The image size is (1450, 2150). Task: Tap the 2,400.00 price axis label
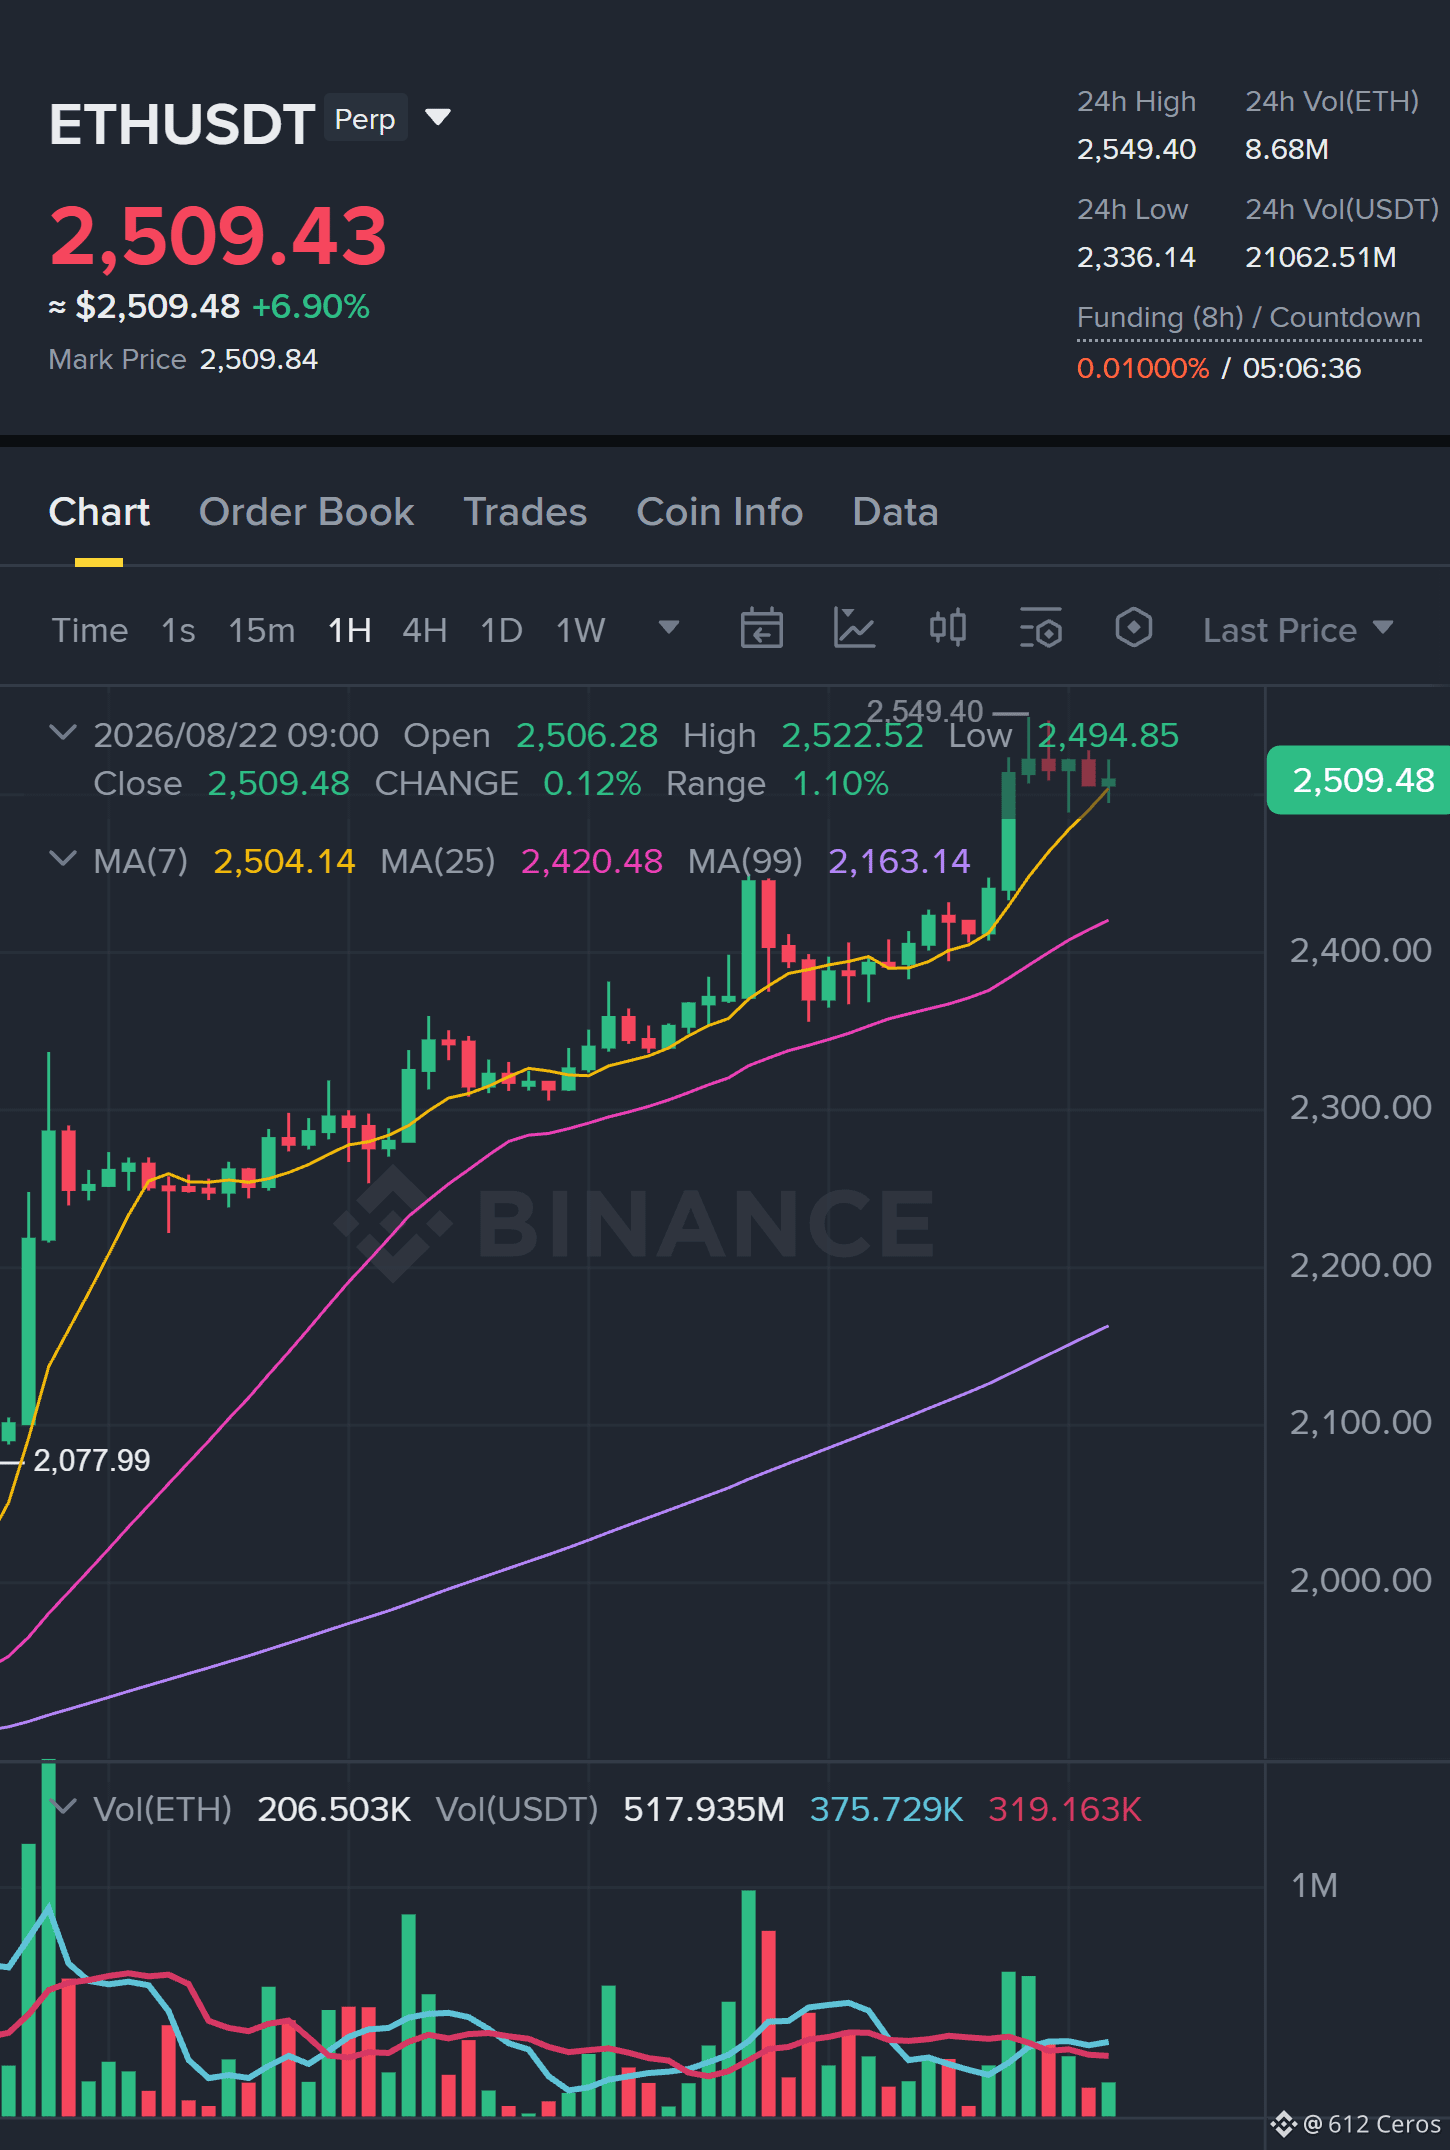1361,950
